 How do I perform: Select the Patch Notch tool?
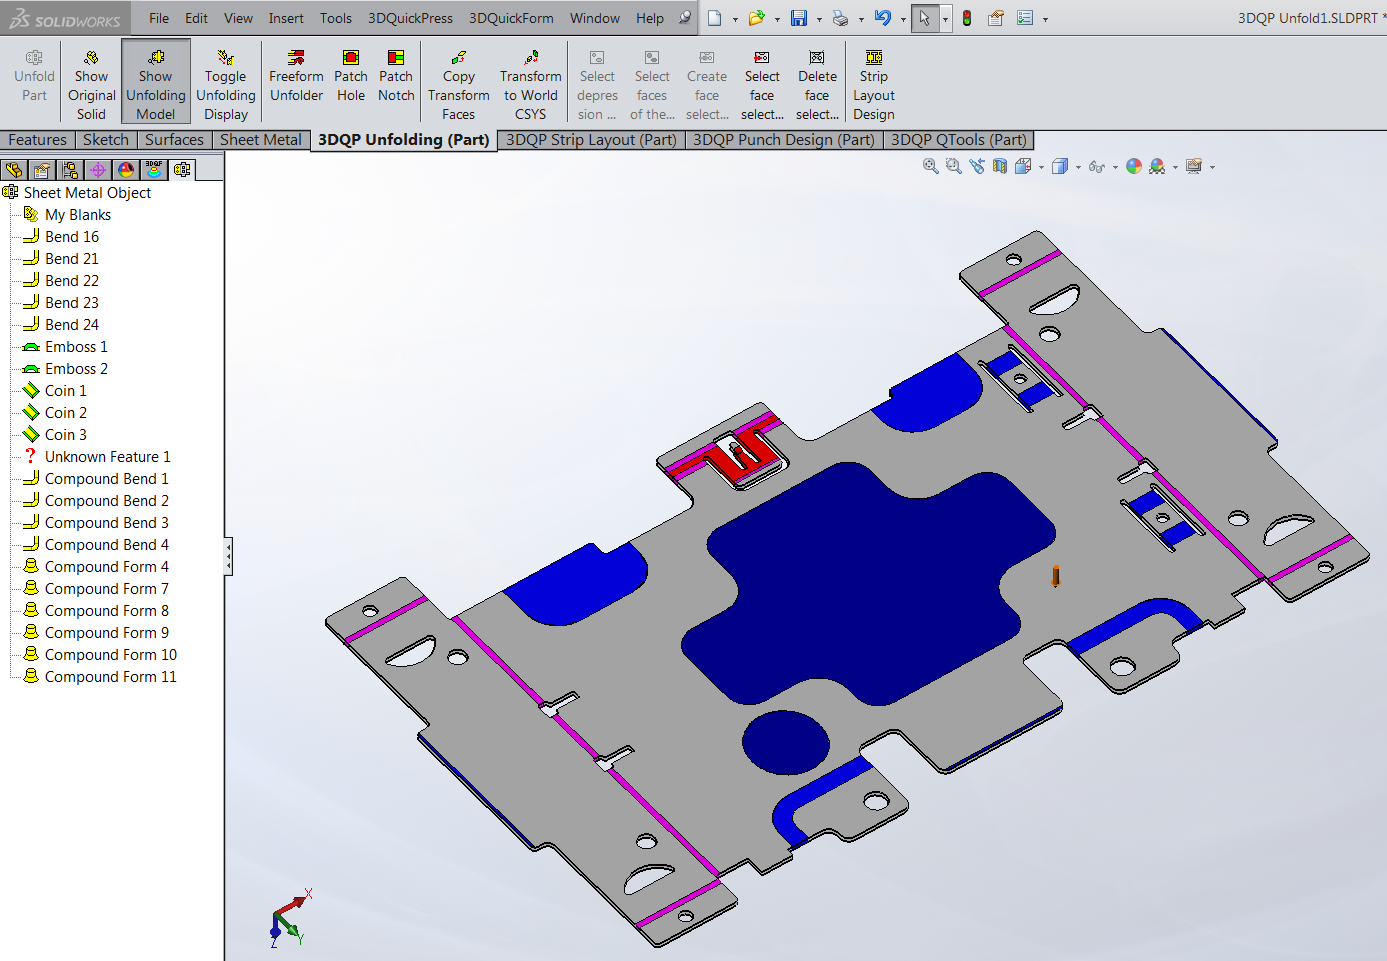[x=396, y=76]
